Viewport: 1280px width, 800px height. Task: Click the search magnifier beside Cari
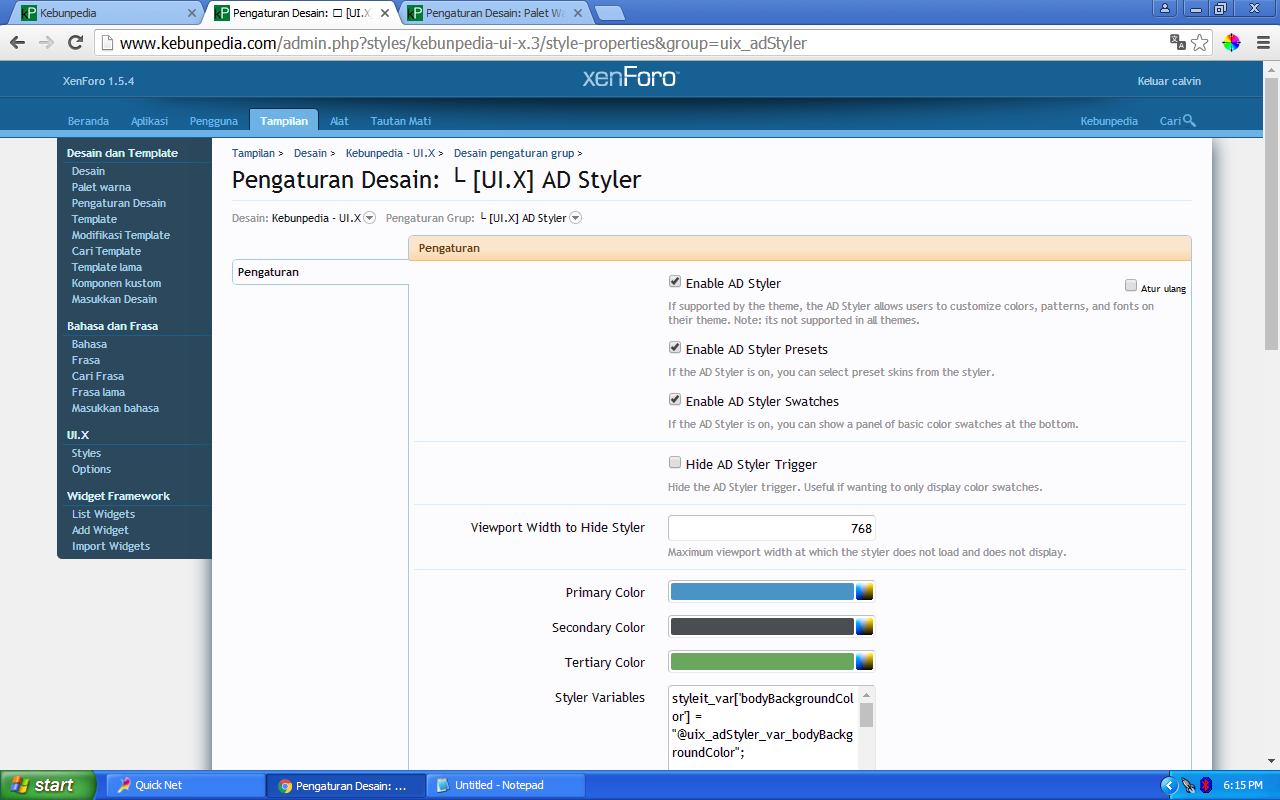coord(1189,121)
